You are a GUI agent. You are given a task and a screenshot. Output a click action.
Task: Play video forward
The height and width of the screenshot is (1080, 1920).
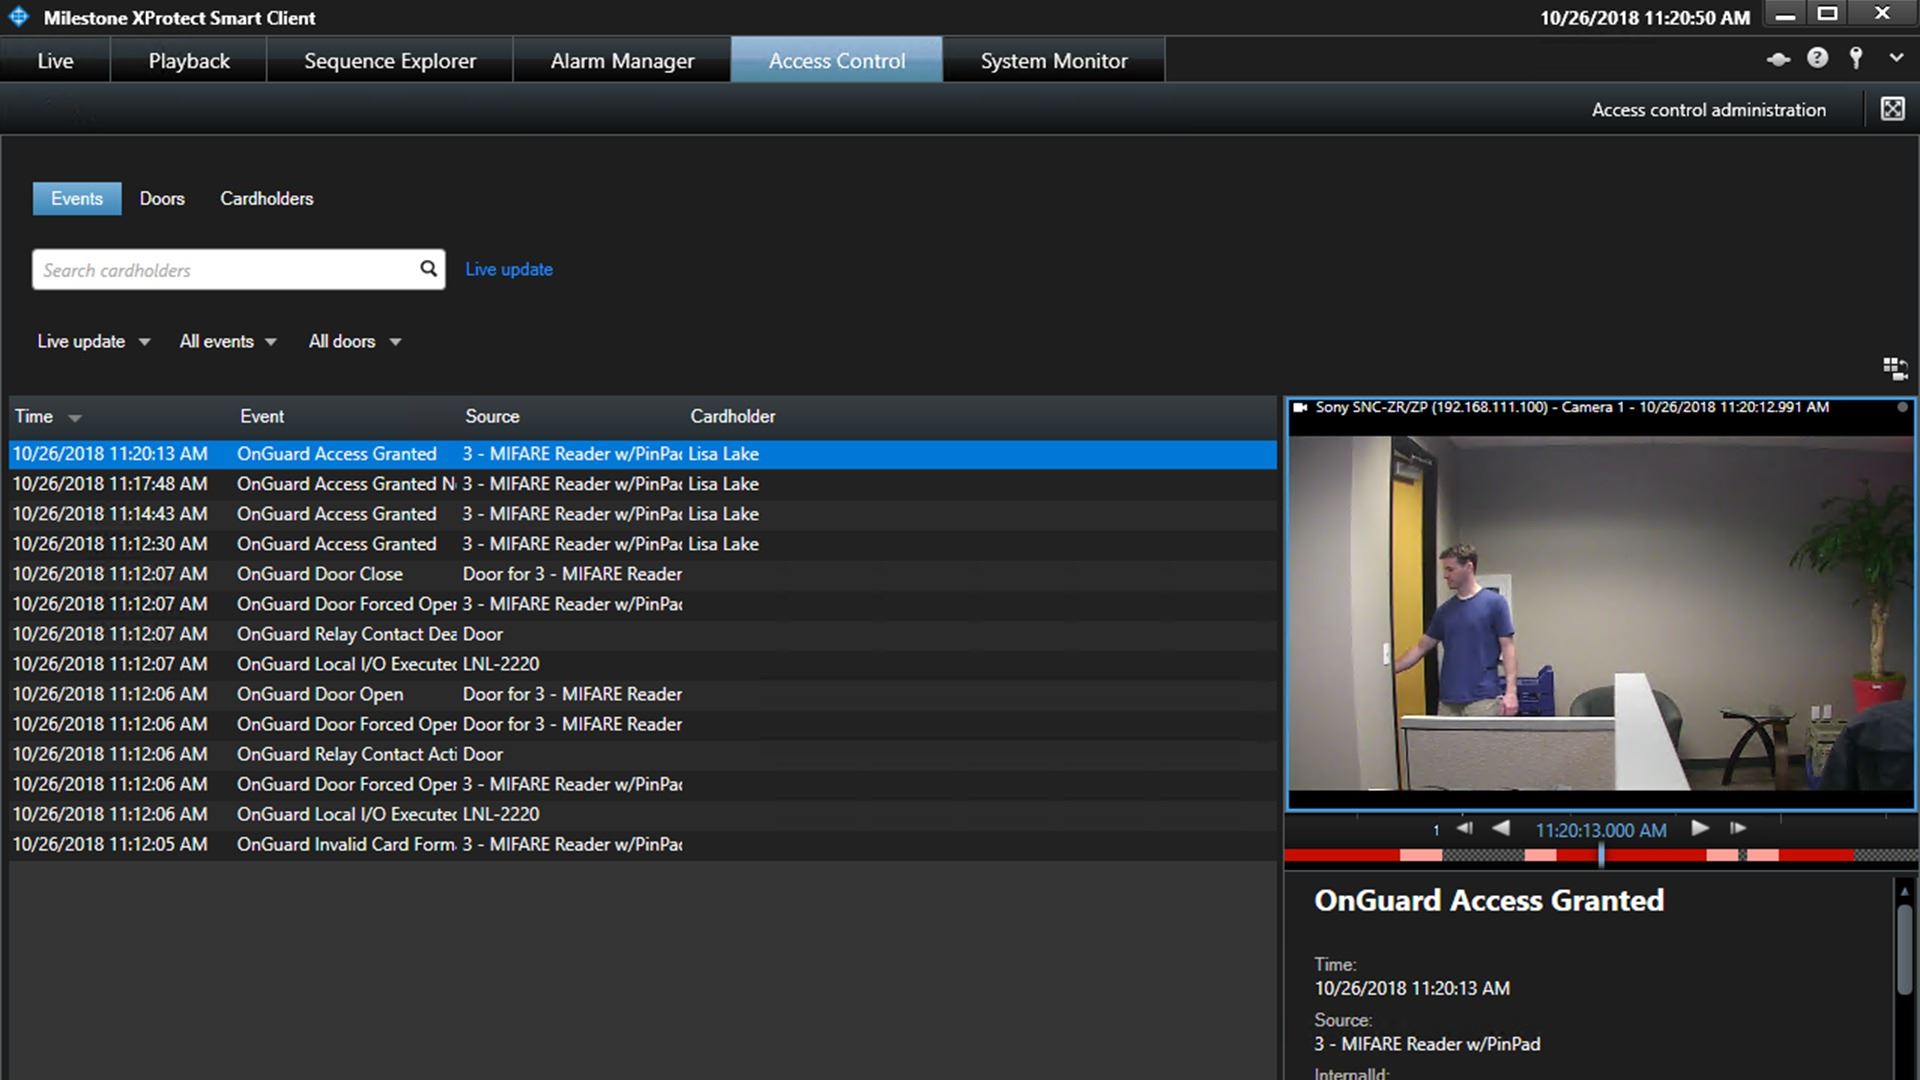click(1700, 828)
